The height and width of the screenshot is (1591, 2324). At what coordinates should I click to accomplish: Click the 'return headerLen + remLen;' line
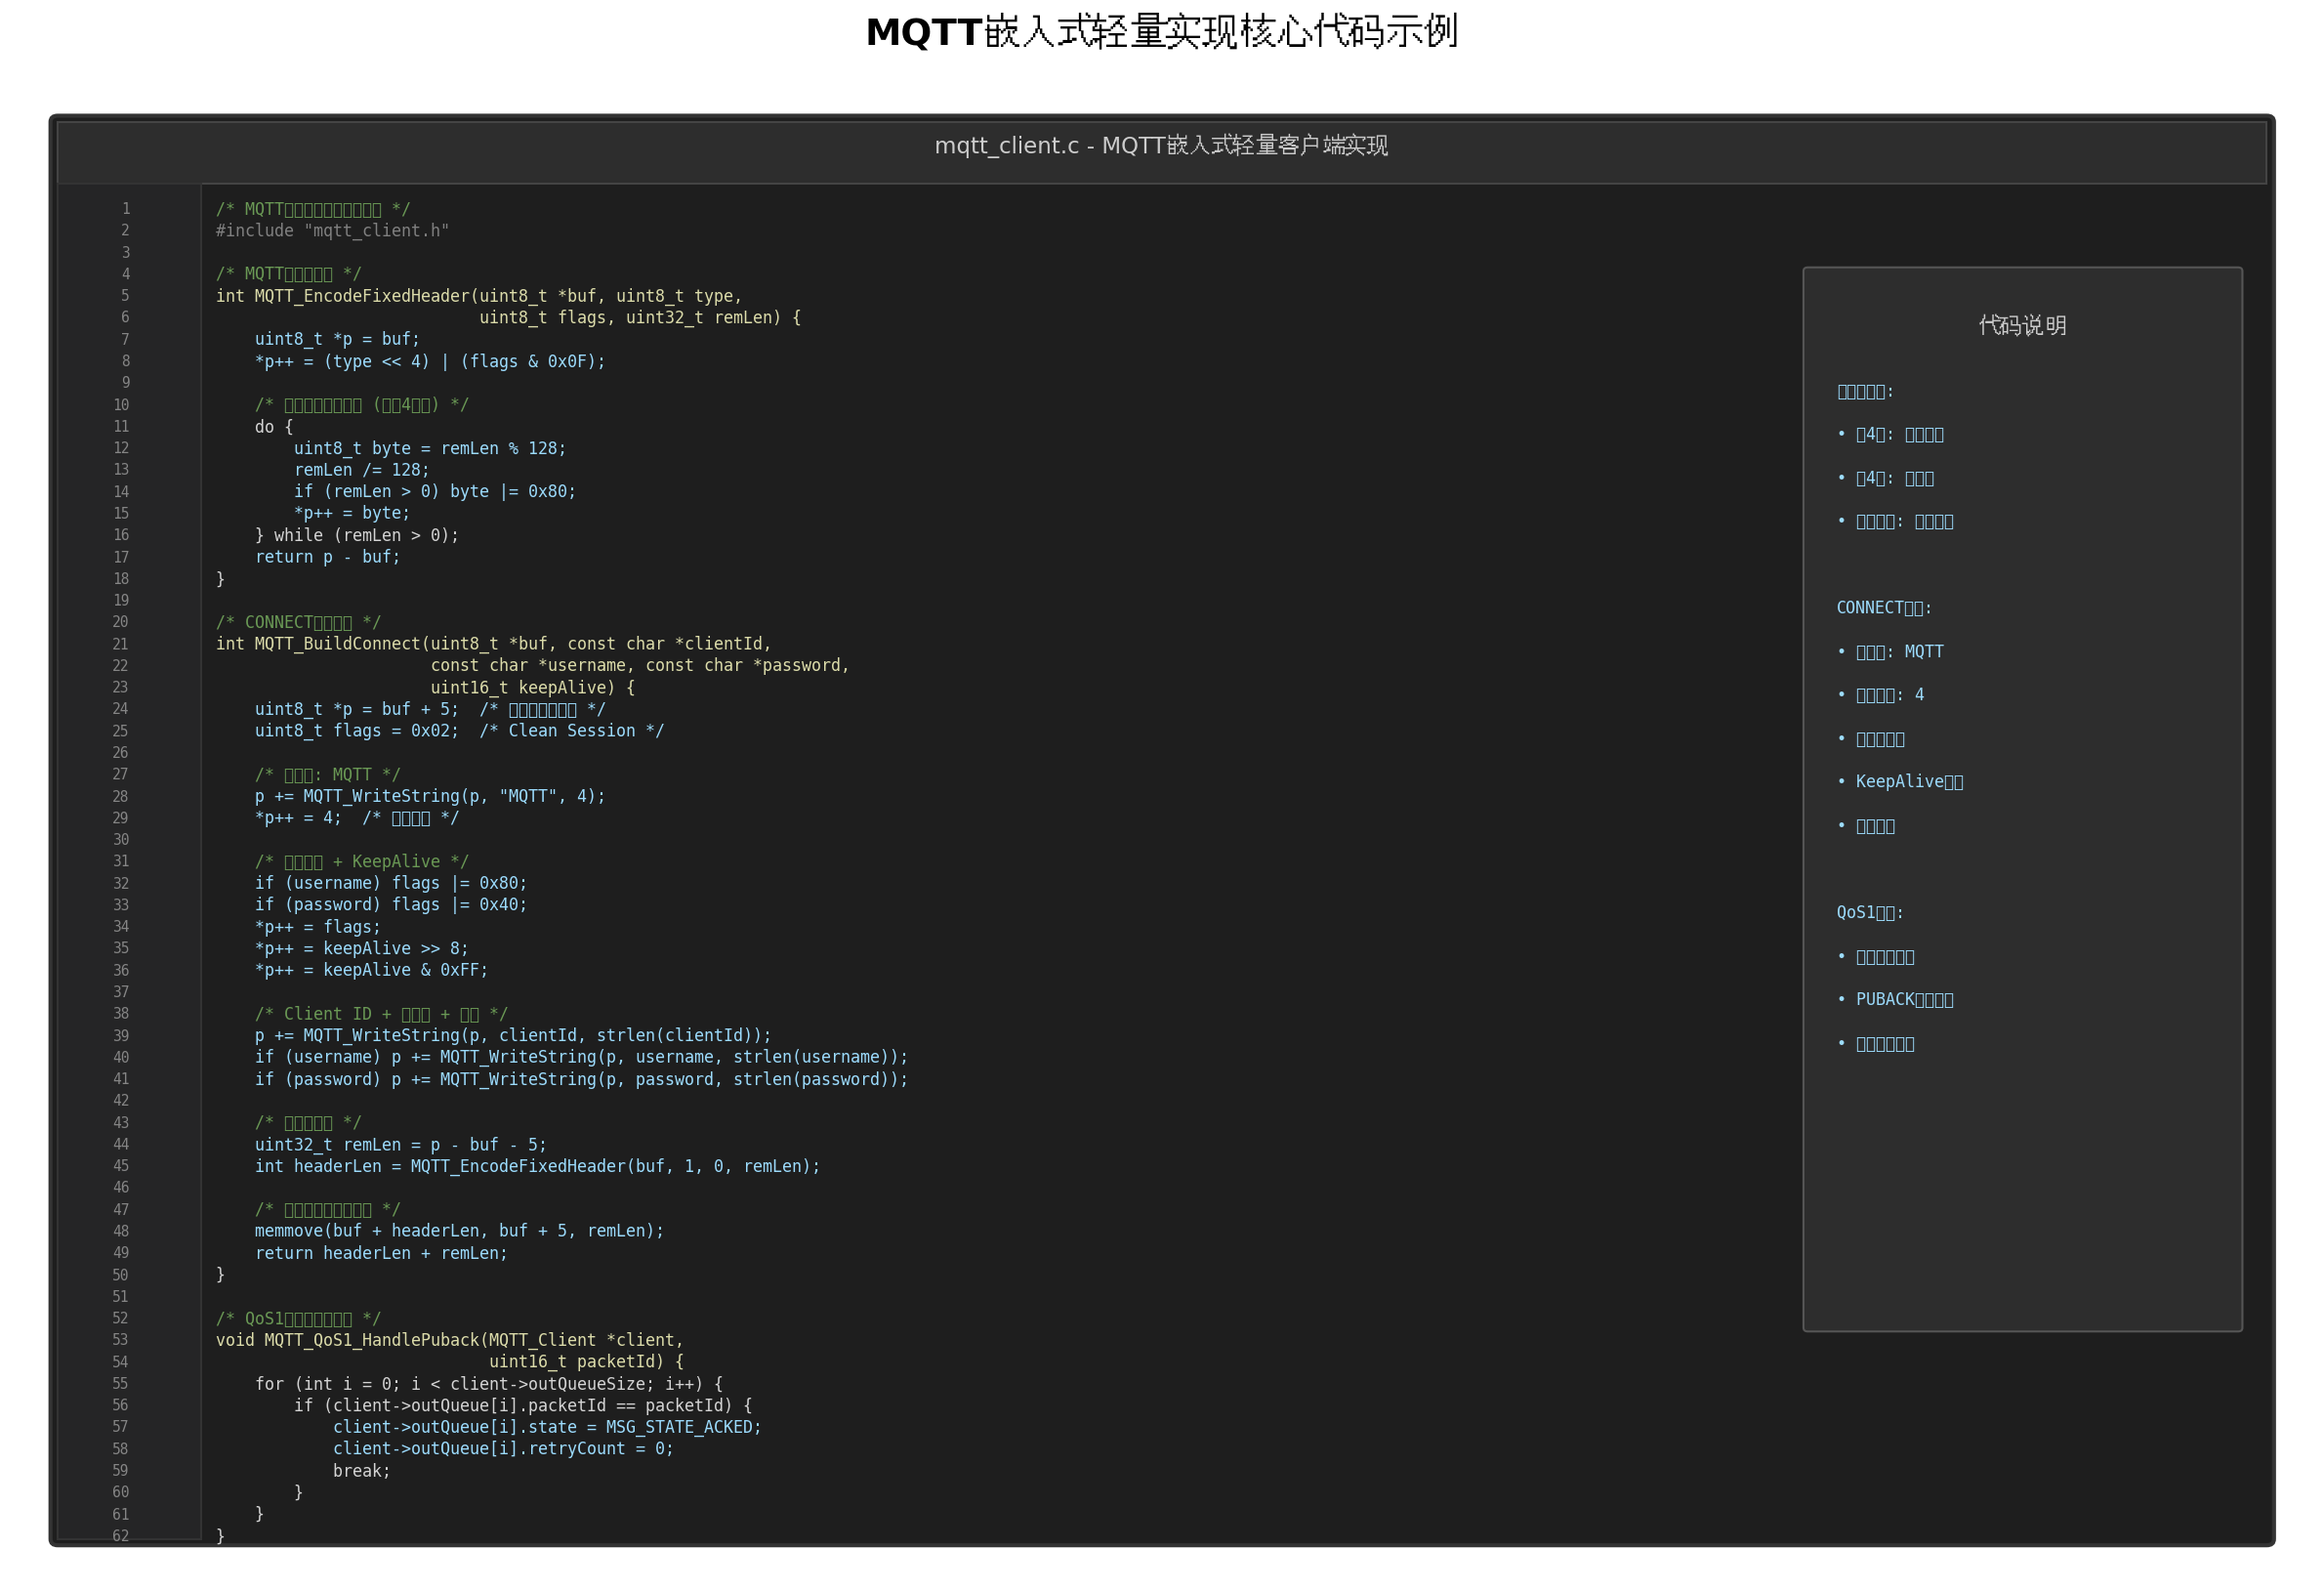pos(381,1253)
